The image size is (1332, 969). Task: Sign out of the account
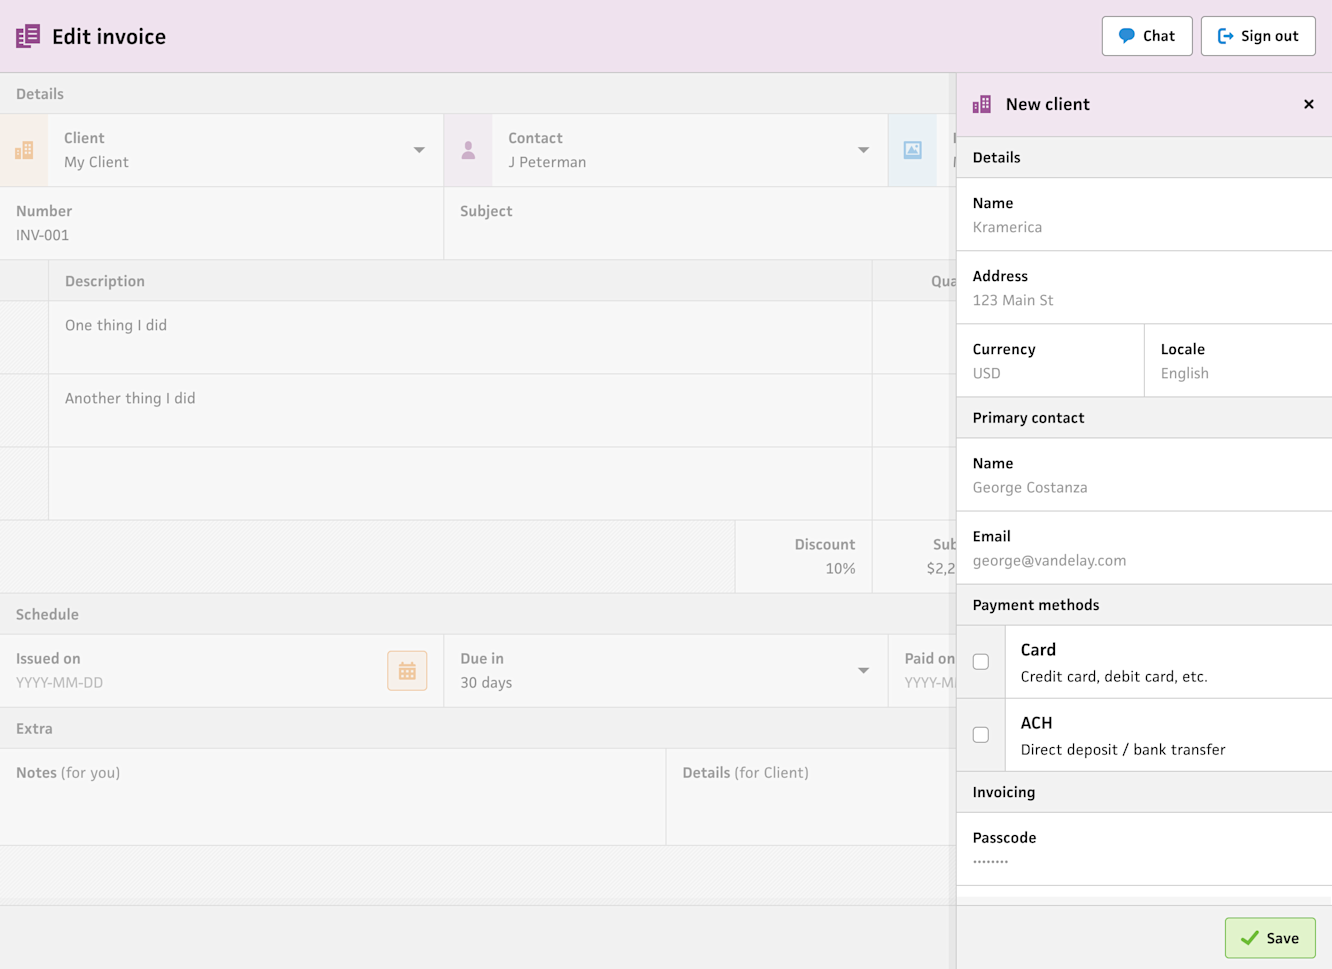click(x=1258, y=36)
